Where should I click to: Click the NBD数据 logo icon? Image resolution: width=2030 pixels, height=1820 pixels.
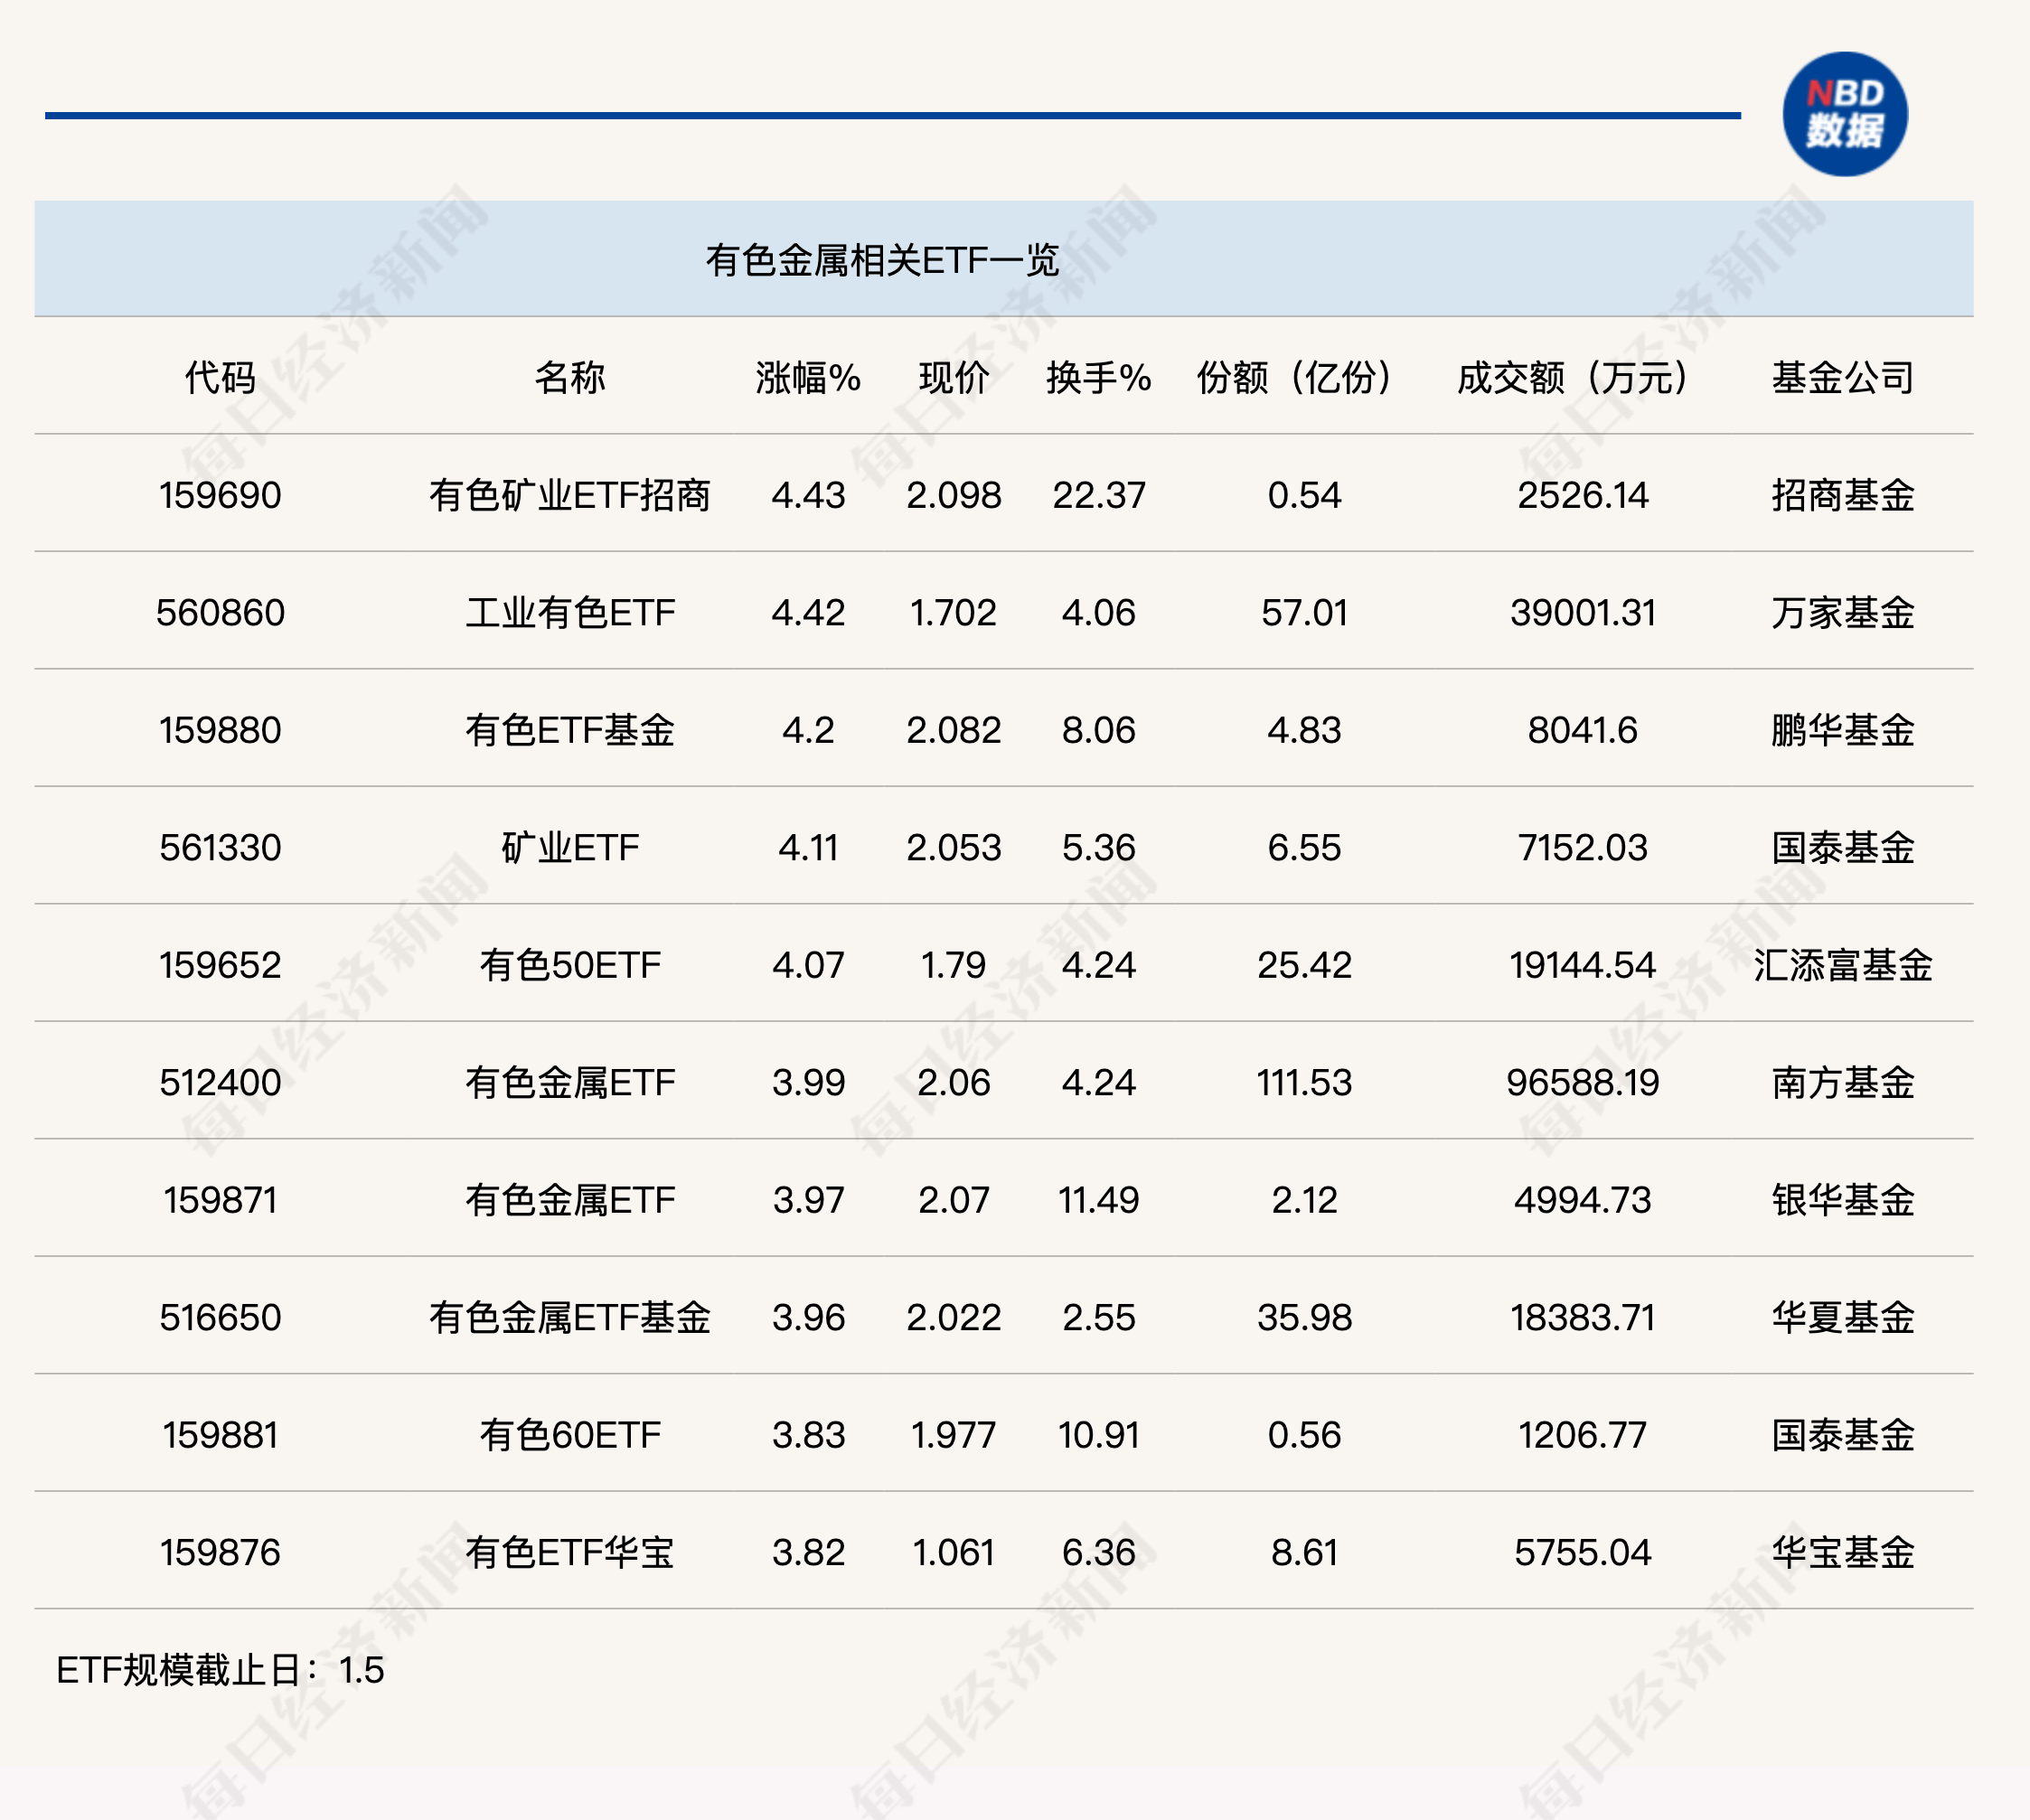[1844, 114]
